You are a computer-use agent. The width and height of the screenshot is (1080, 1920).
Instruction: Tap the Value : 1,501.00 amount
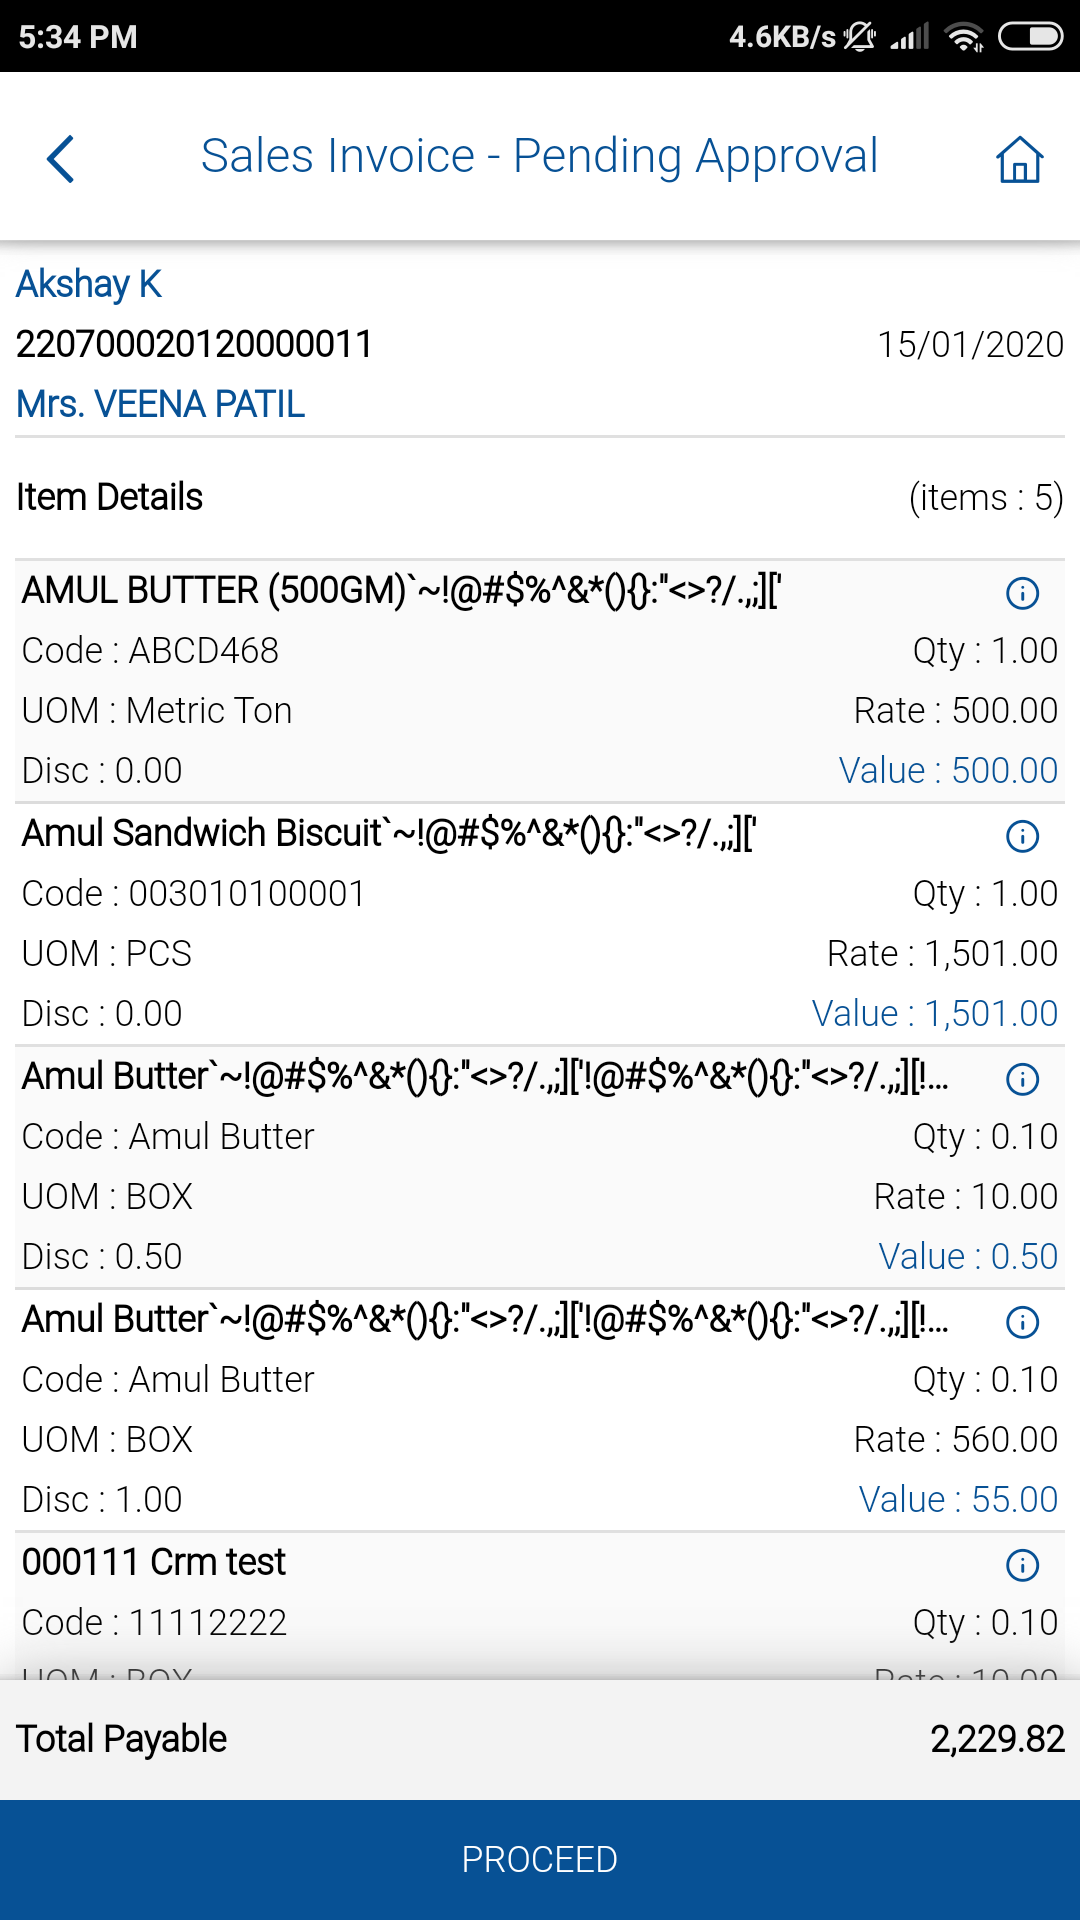click(934, 1013)
